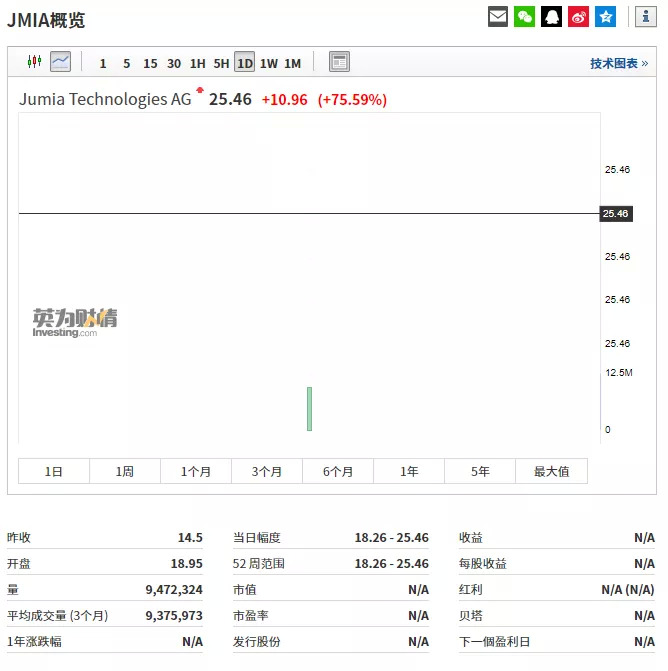668x671 pixels.
Task: Select the 1M chart interval
Action: click(293, 64)
